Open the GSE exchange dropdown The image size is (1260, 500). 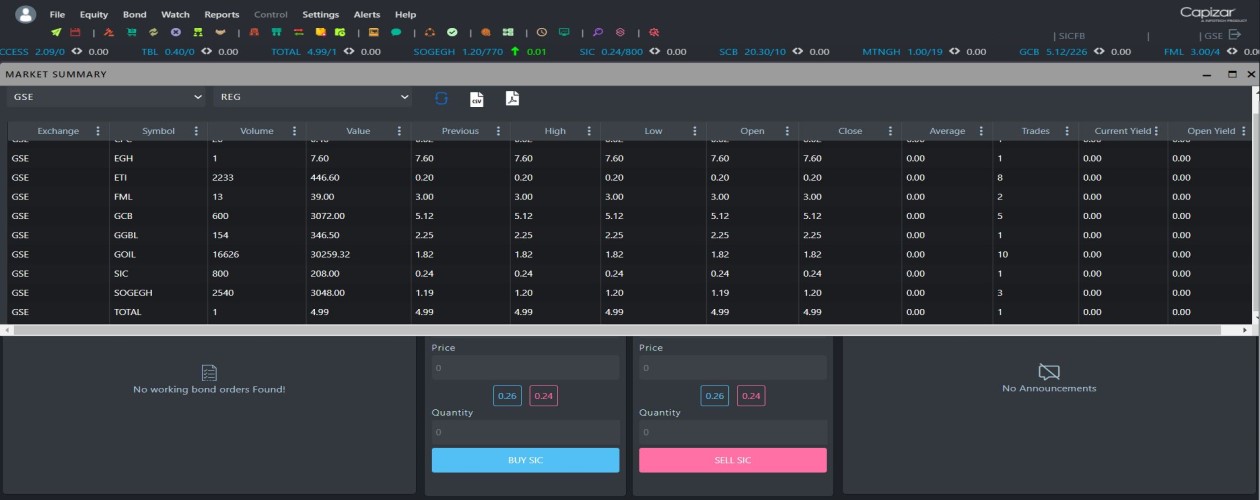coord(106,97)
